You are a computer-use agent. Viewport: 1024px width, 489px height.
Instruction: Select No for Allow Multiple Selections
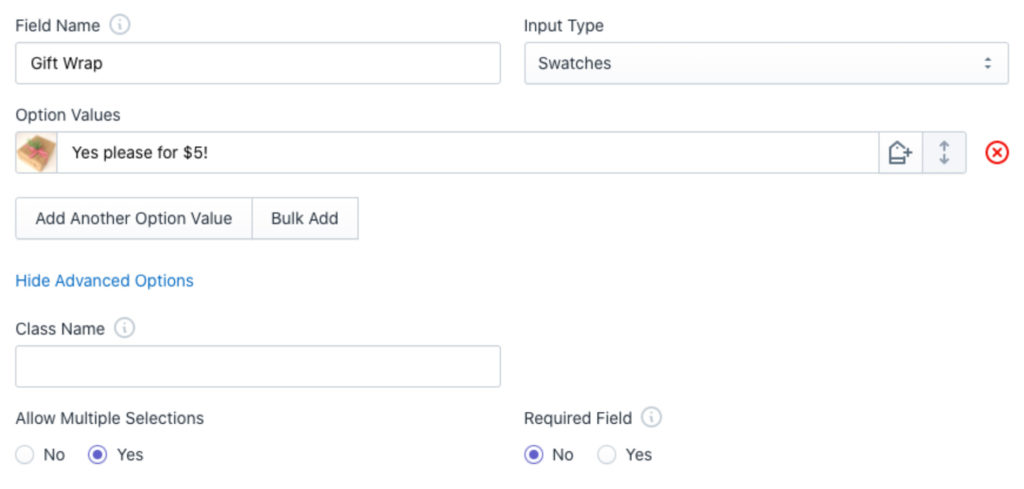25,455
